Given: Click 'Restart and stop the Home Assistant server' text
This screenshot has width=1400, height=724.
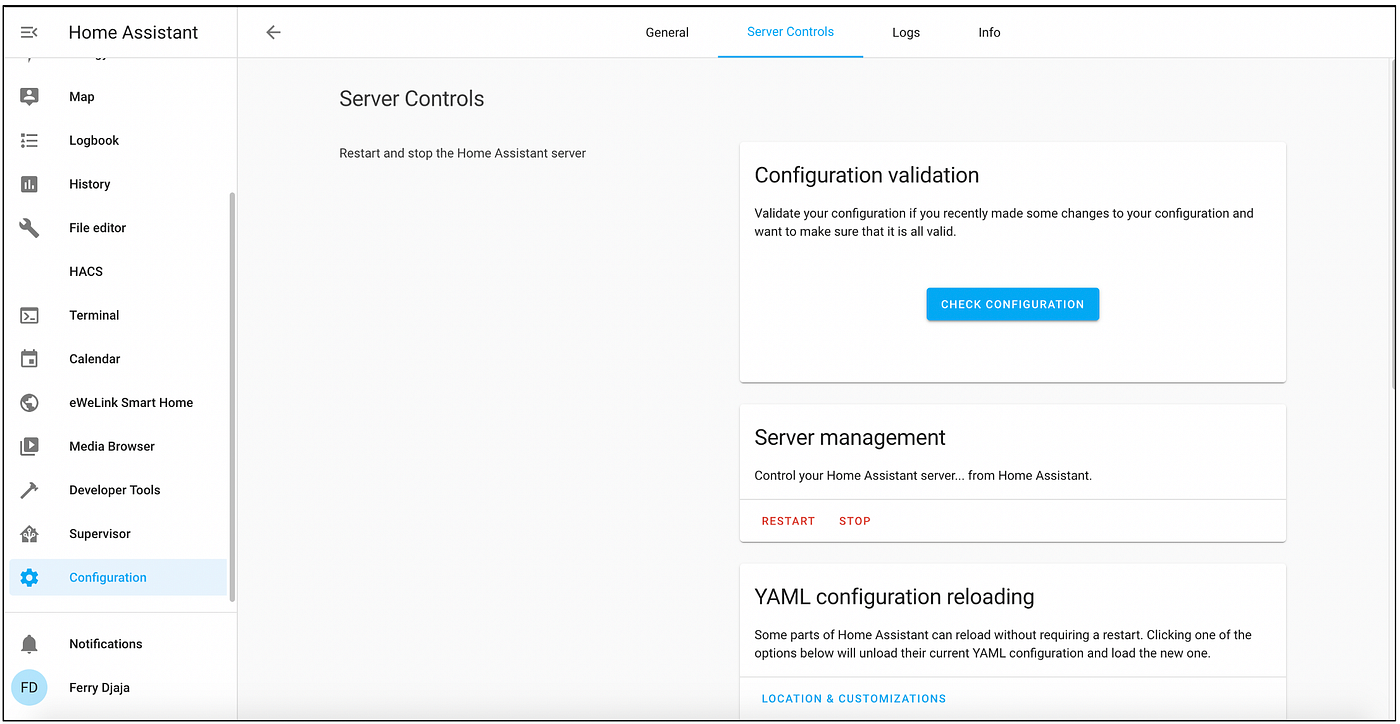Looking at the screenshot, I should (463, 153).
